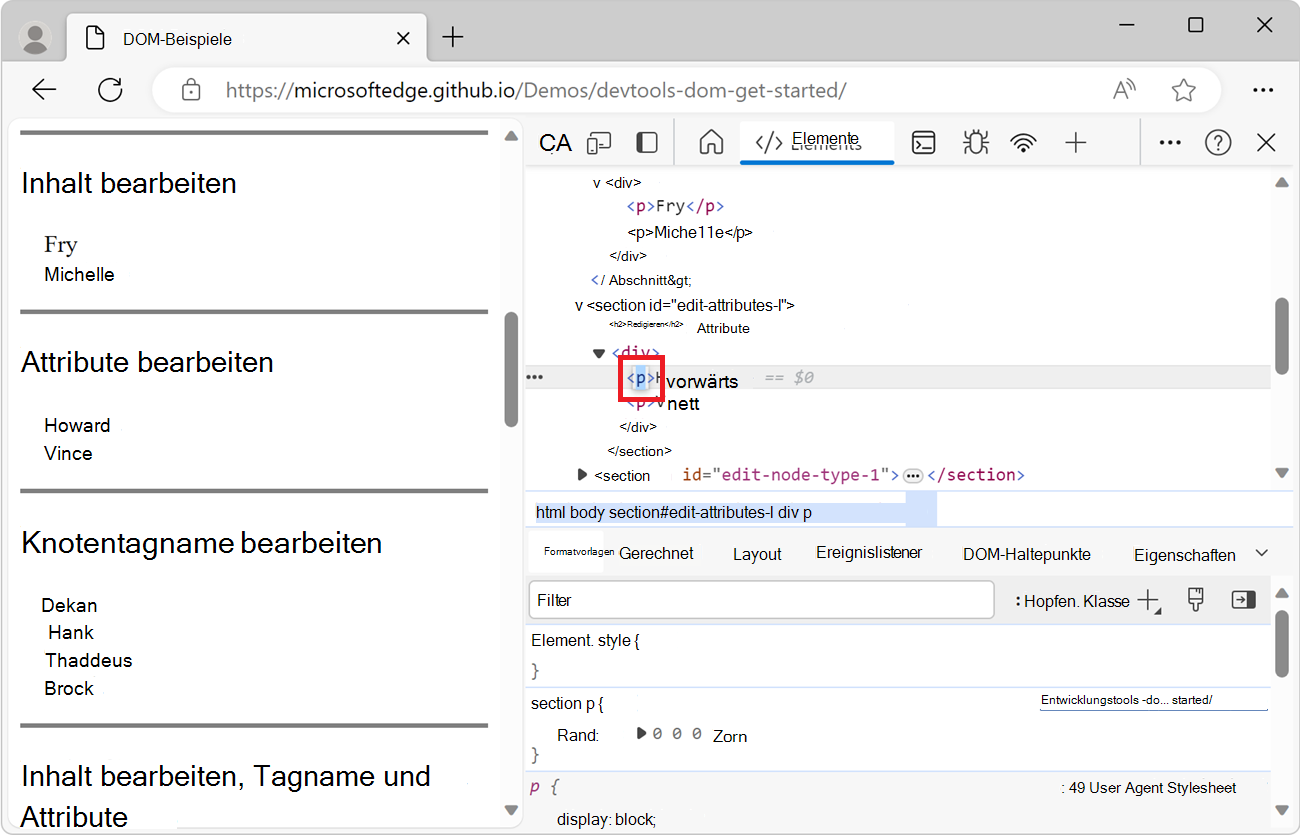Click the Read aloud icon in address bar
This screenshot has width=1300, height=835.
tap(1125, 90)
